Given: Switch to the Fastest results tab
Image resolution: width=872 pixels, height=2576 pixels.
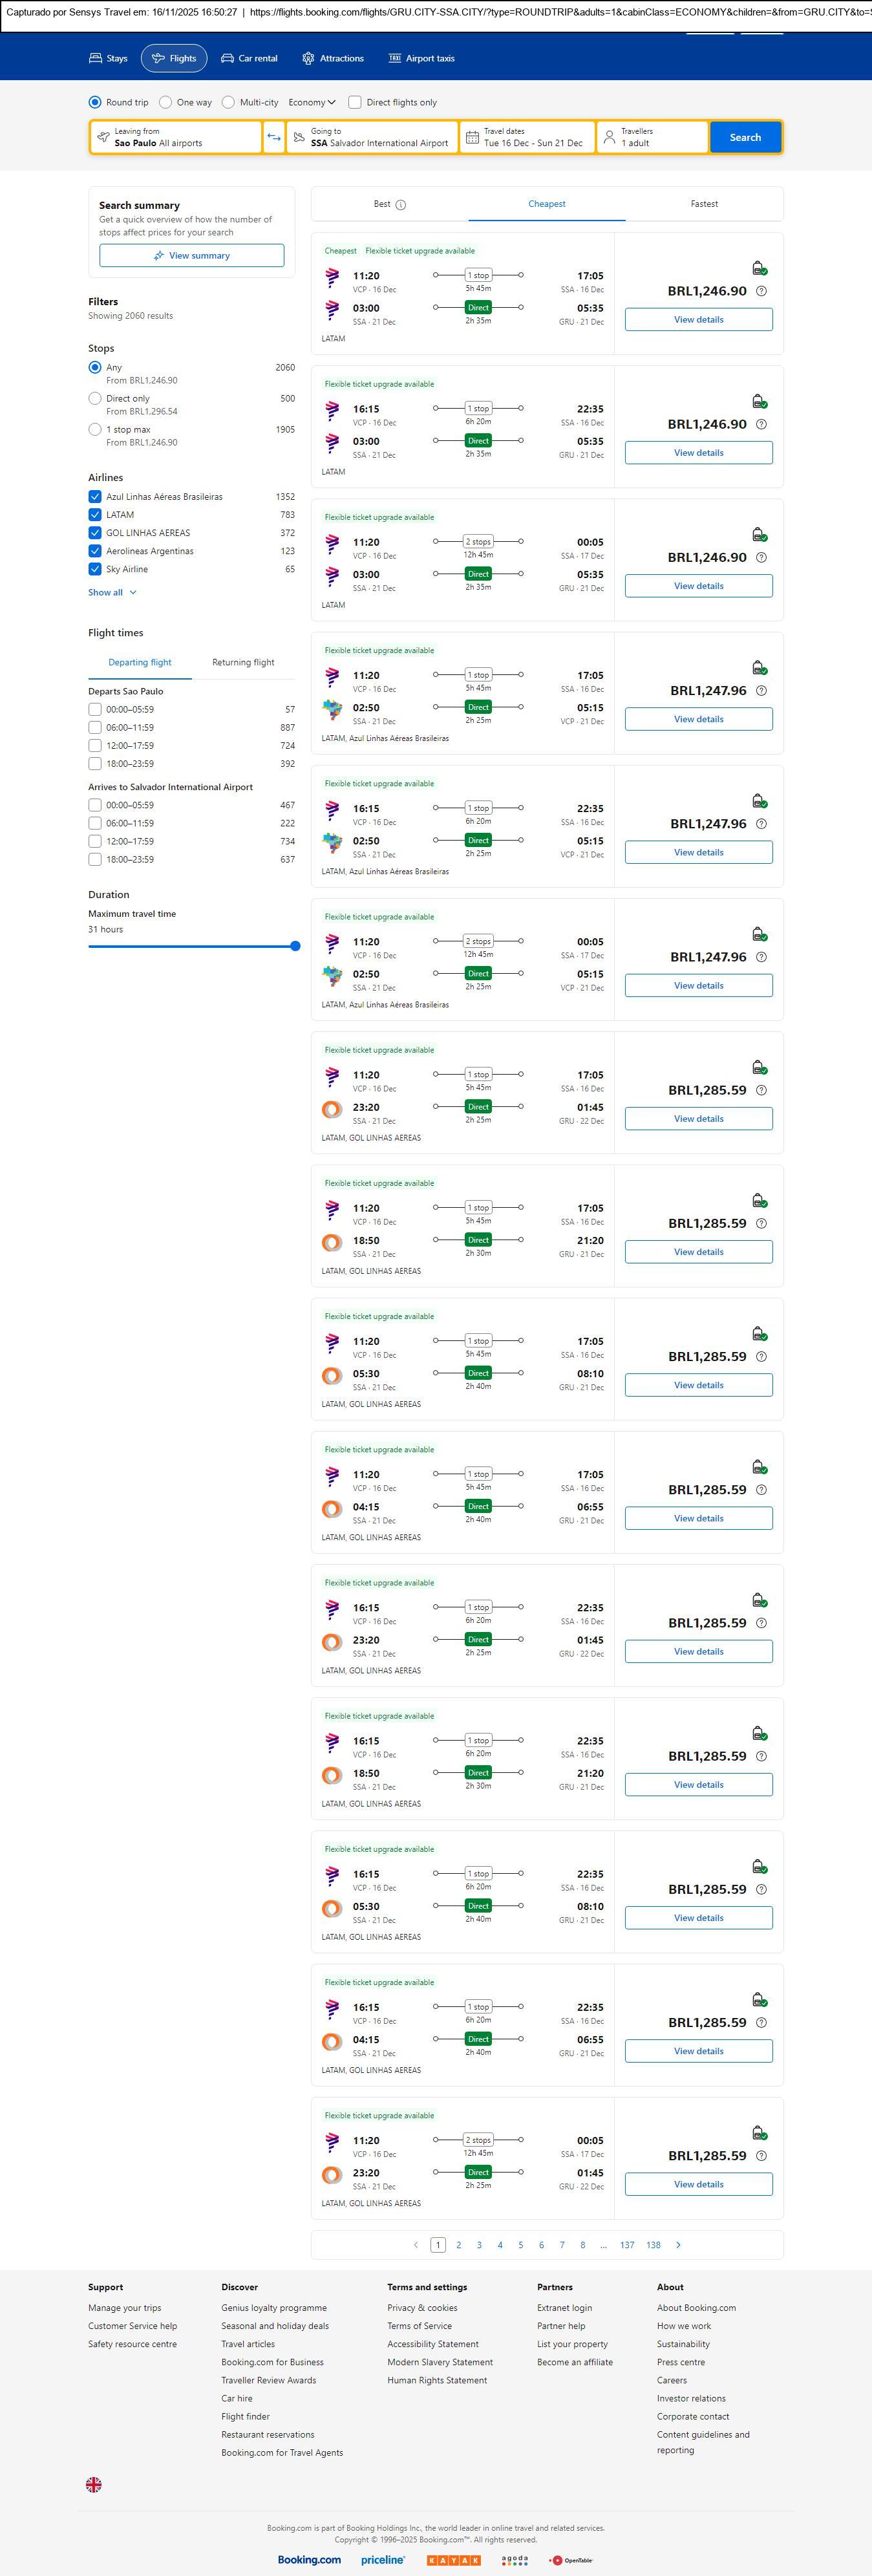Looking at the screenshot, I should (704, 204).
